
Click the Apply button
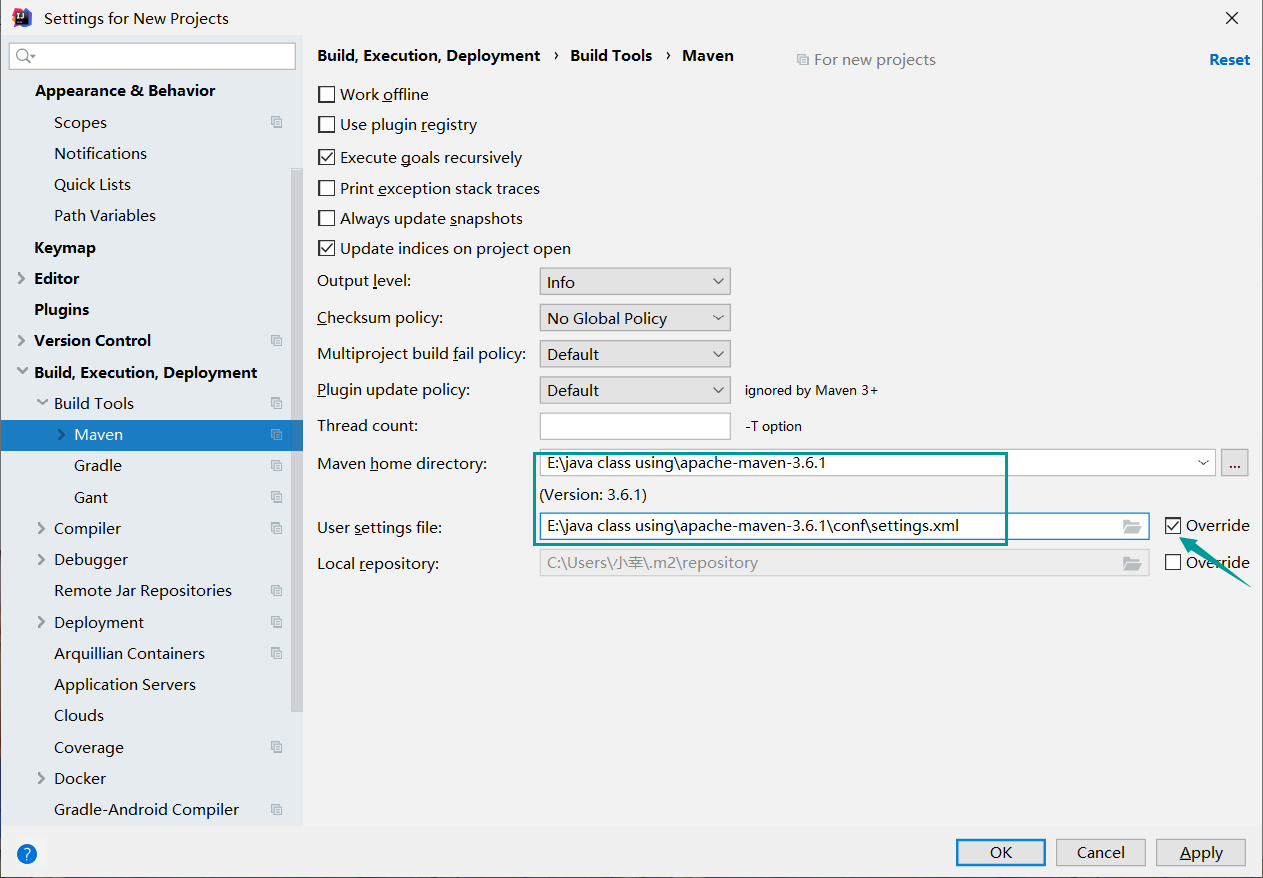[x=1201, y=852]
